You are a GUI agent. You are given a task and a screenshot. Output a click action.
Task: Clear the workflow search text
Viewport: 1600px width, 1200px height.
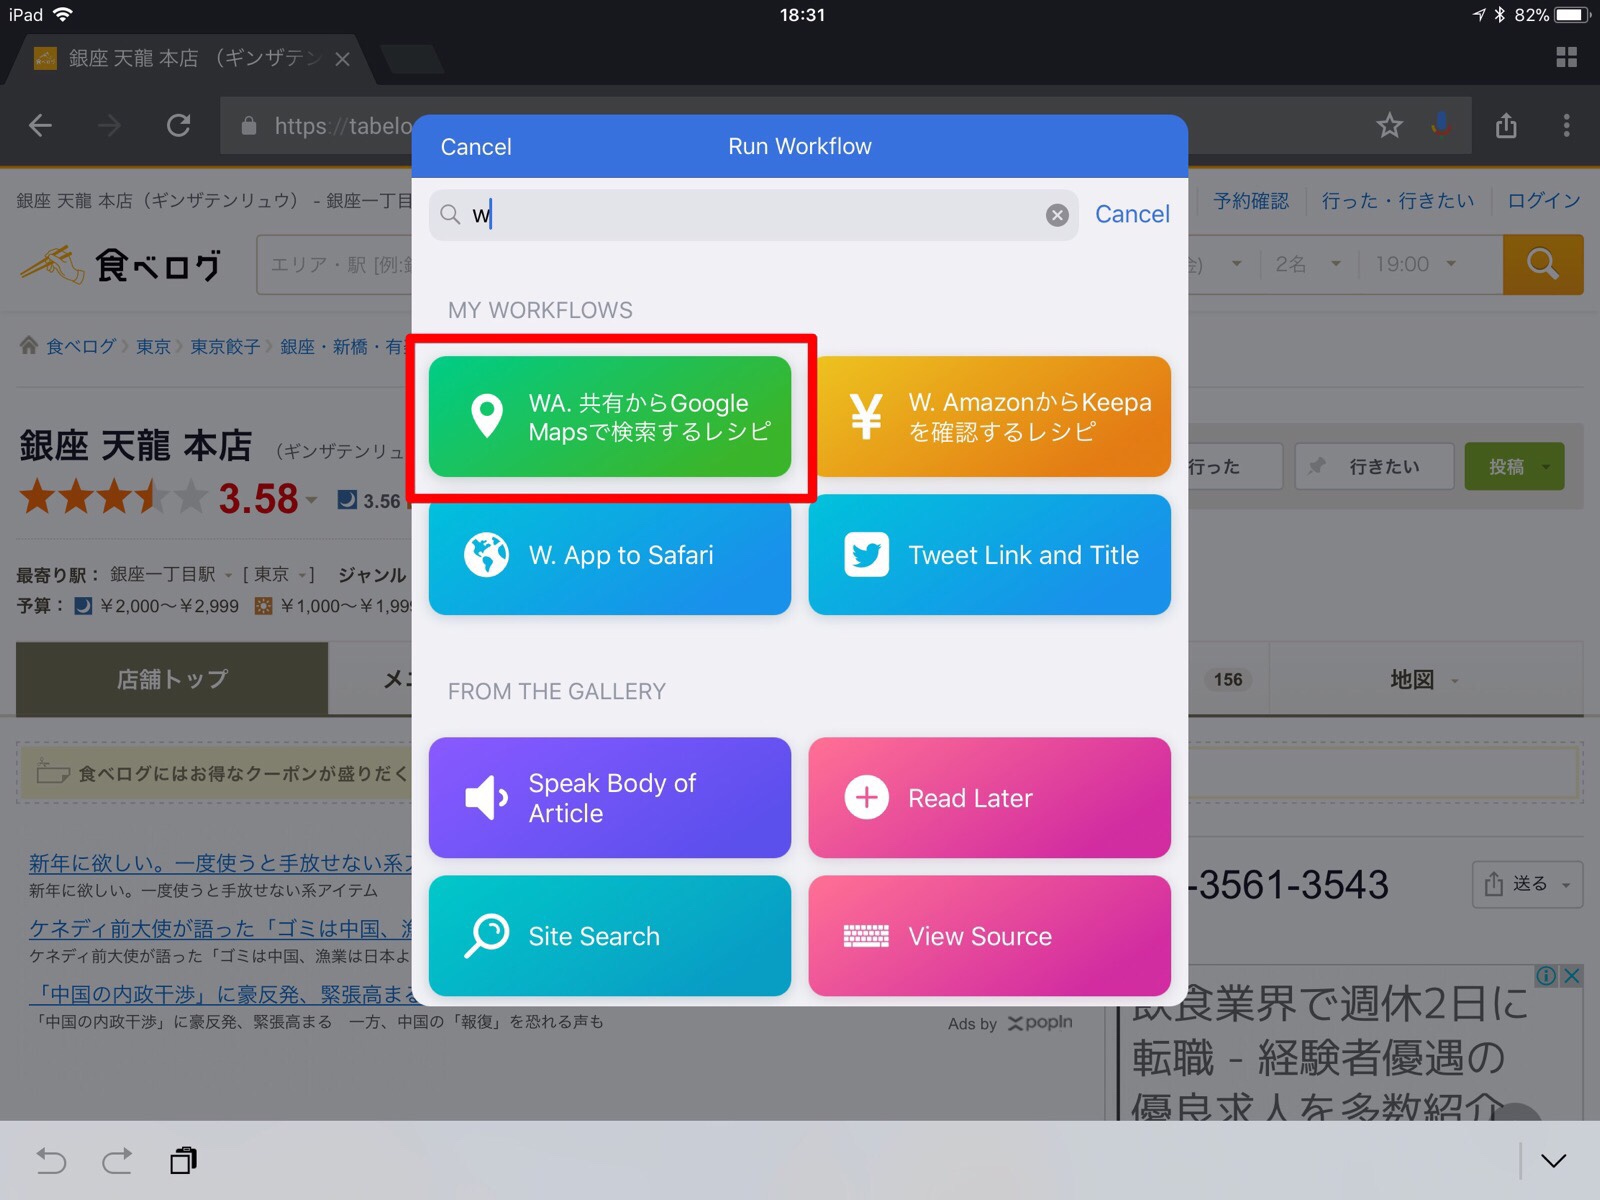point(1057,215)
